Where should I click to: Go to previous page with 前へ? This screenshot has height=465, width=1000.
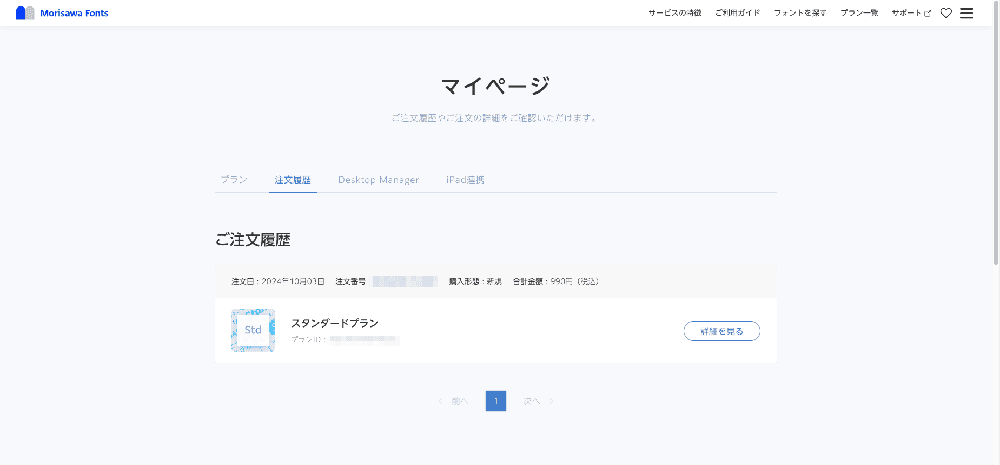(454, 401)
